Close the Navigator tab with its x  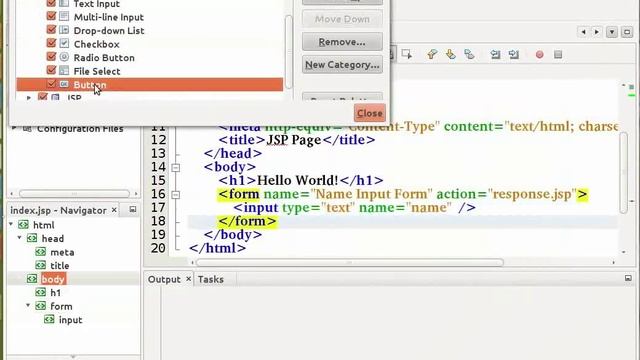(x=114, y=210)
